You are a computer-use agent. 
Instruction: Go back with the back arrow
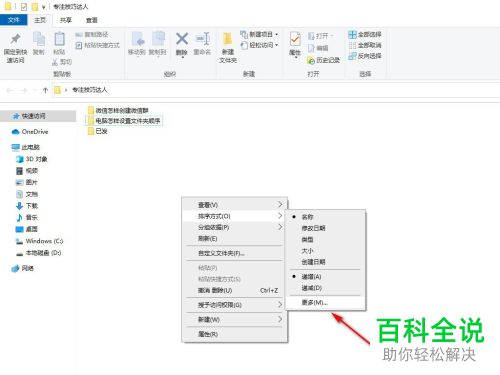(10, 90)
